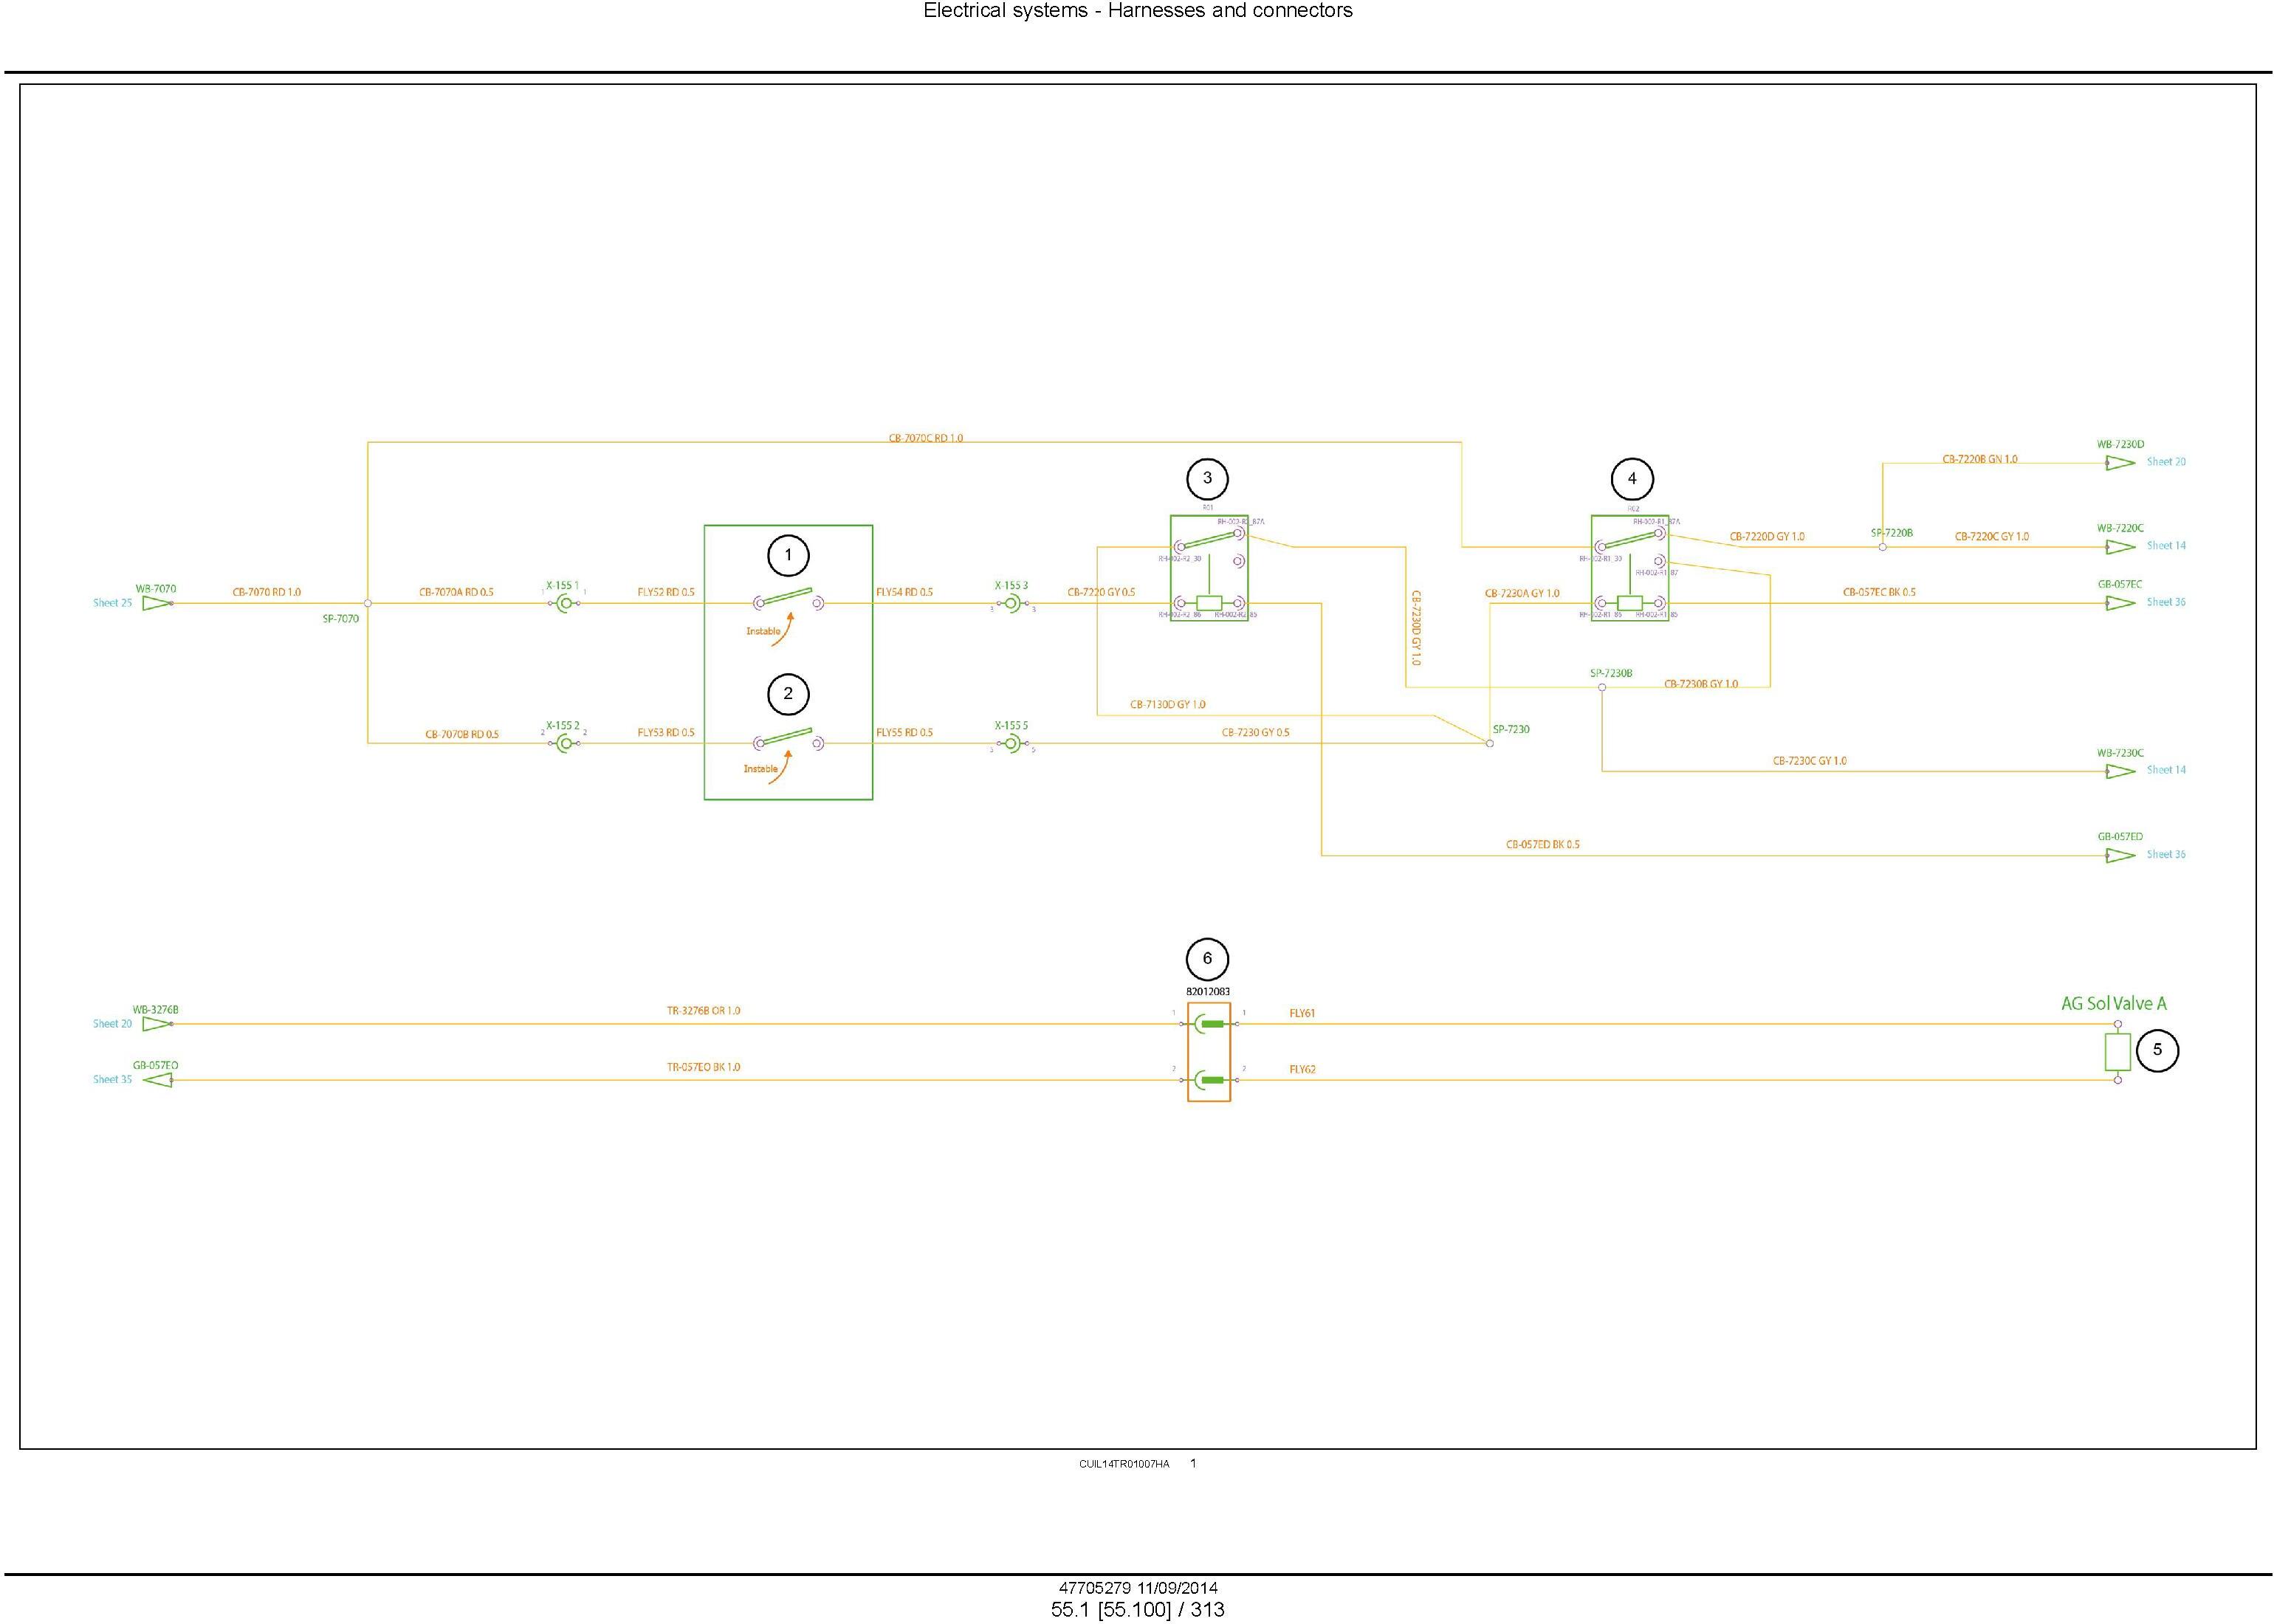Open Sheet 36 reference beside GB-057EC

[2166, 602]
